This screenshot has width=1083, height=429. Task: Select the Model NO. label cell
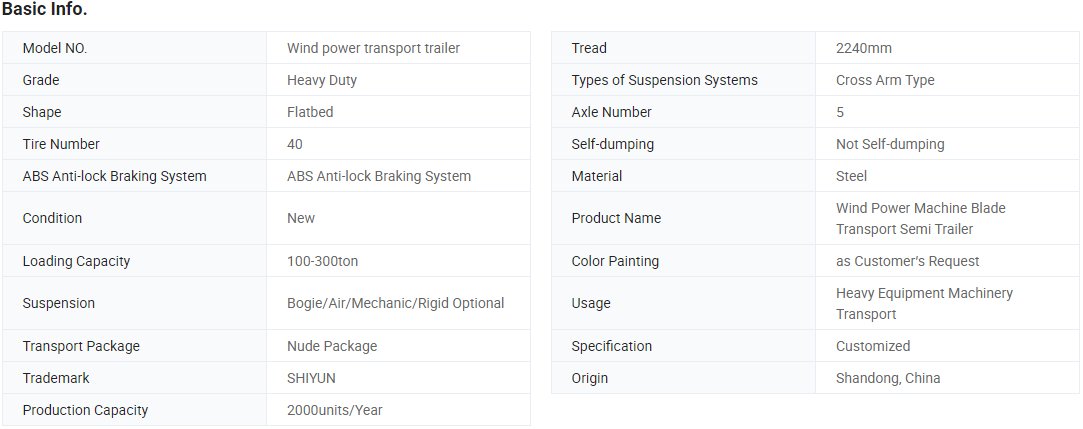tap(135, 48)
